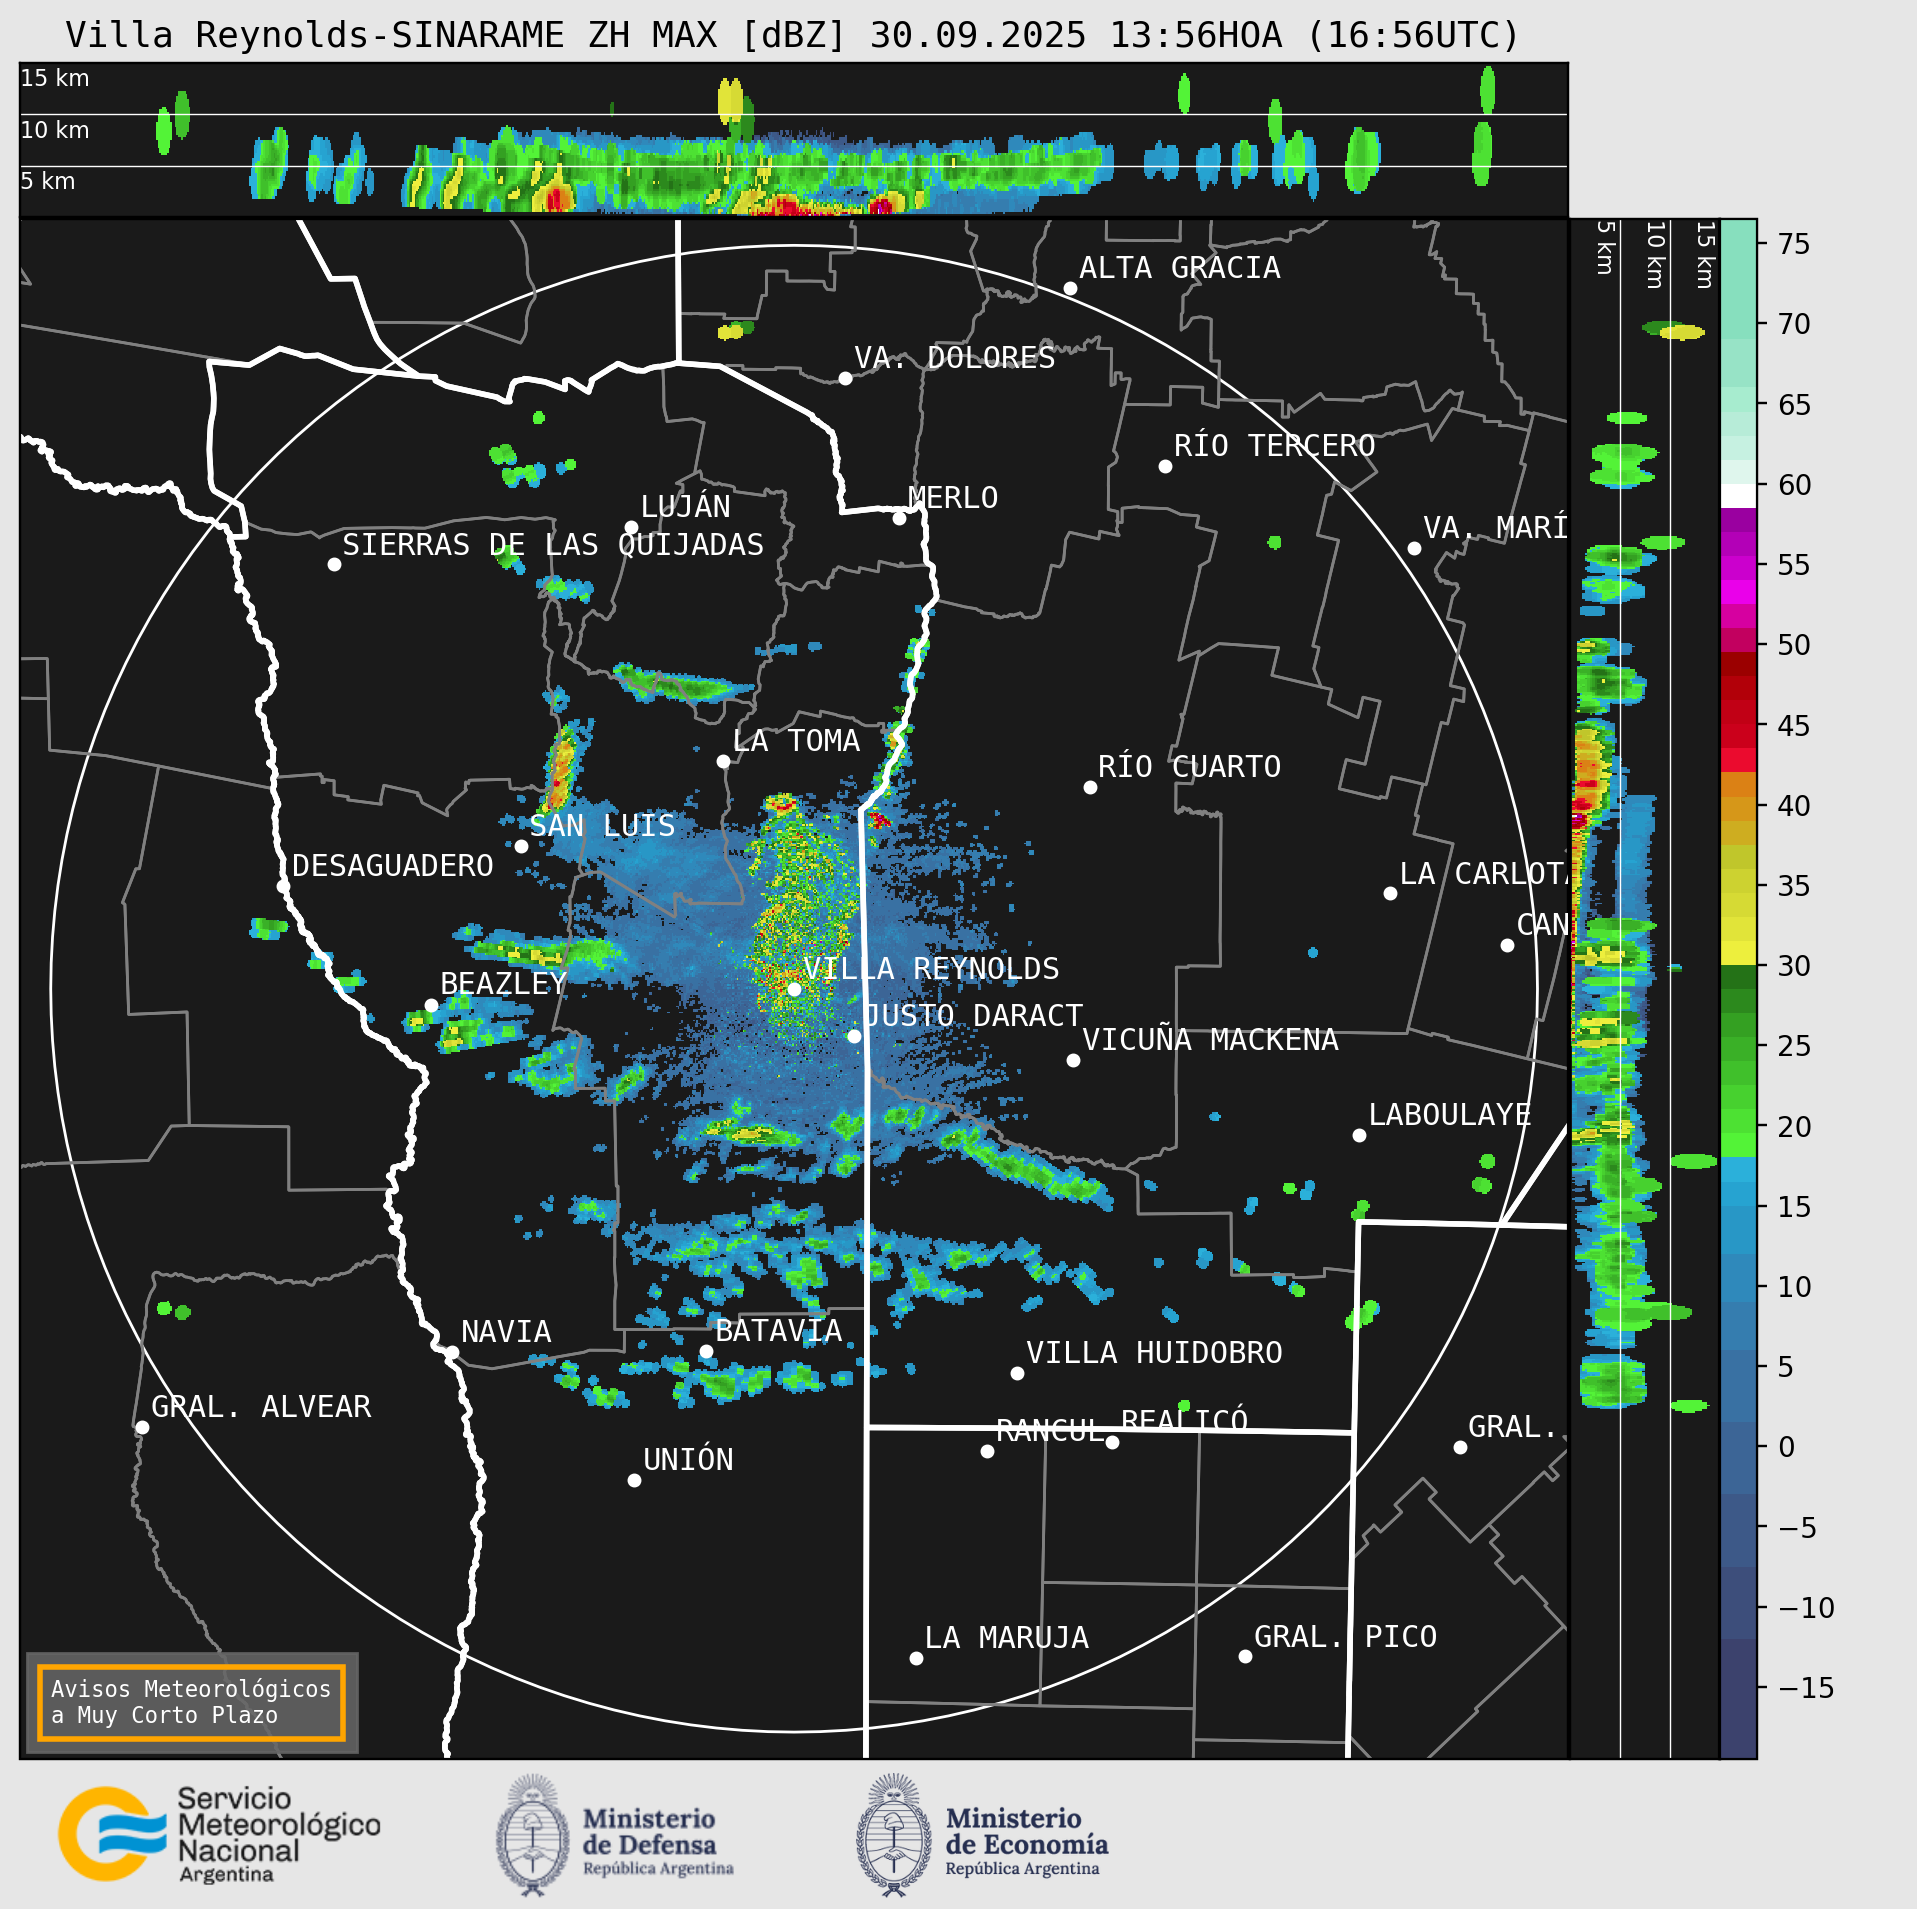Image resolution: width=1917 pixels, height=1909 pixels.
Task: Click the 30 dBZ yellow colorbar band
Action: point(1738,953)
